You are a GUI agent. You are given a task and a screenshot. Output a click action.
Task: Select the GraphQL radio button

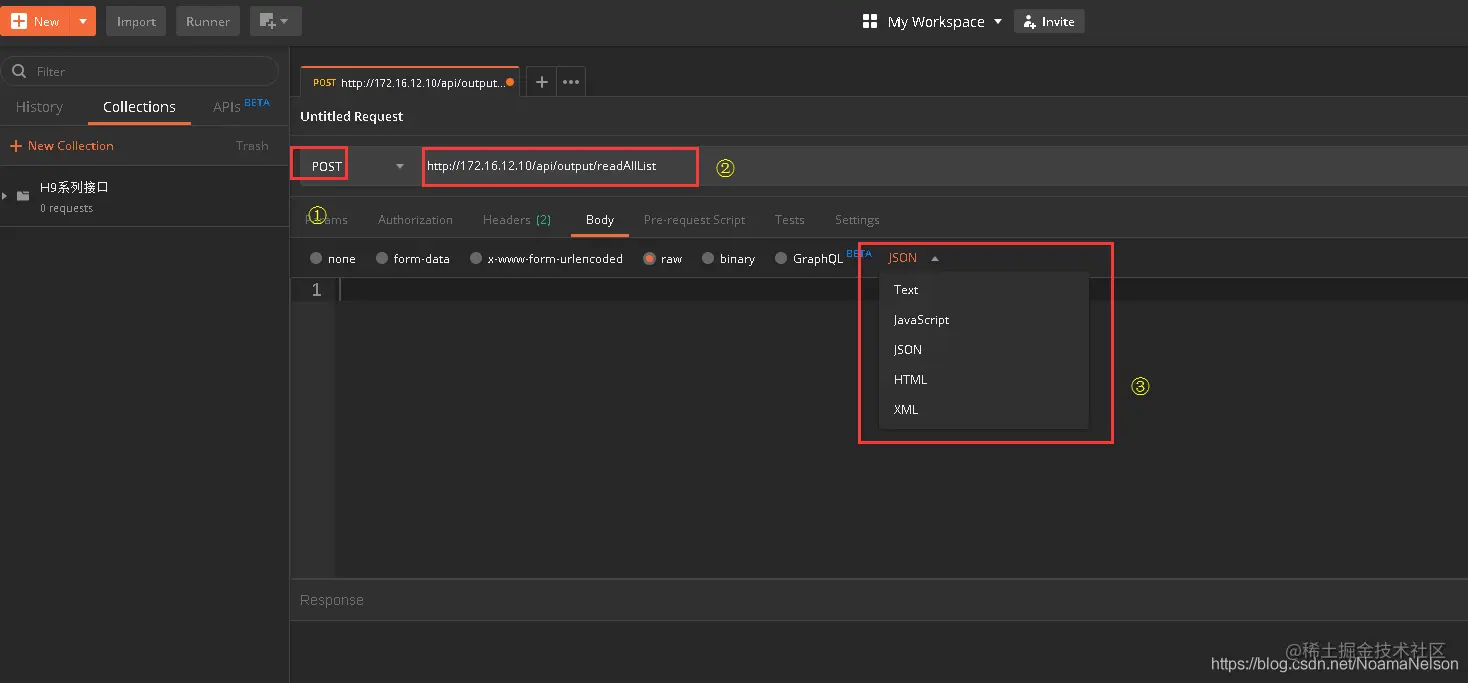tap(781, 258)
